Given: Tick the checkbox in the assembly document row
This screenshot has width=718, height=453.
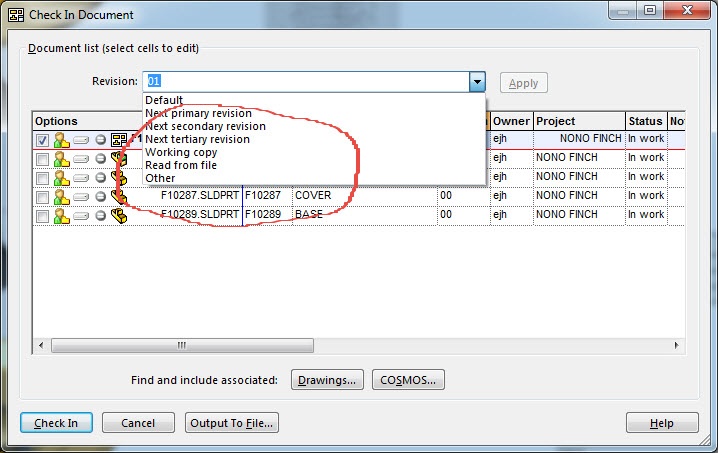Looking at the screenshot, I should tap(42, 159).
